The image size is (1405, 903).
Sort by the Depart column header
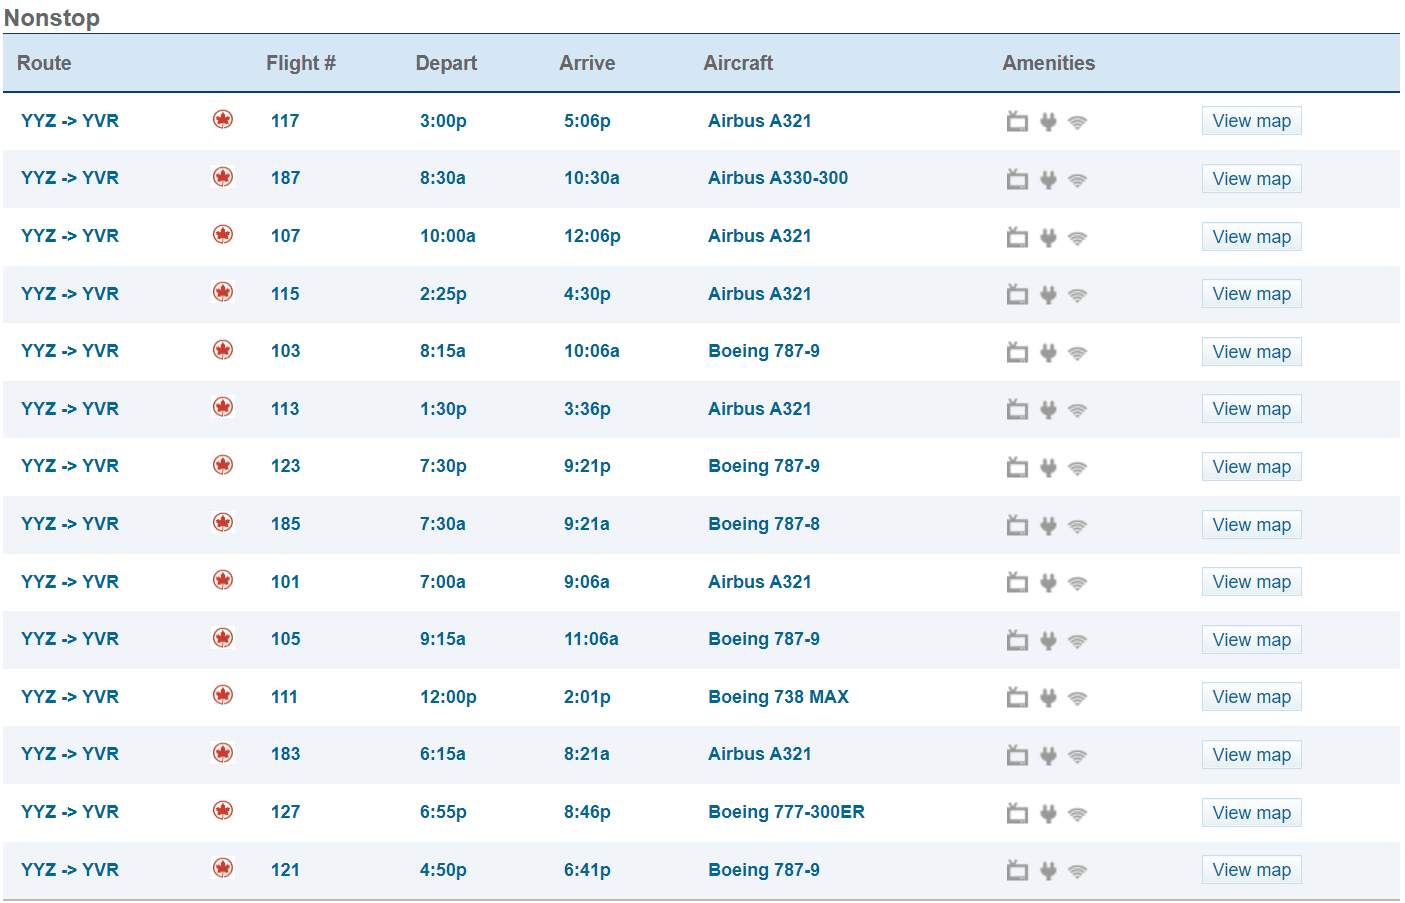coord(446,63)
